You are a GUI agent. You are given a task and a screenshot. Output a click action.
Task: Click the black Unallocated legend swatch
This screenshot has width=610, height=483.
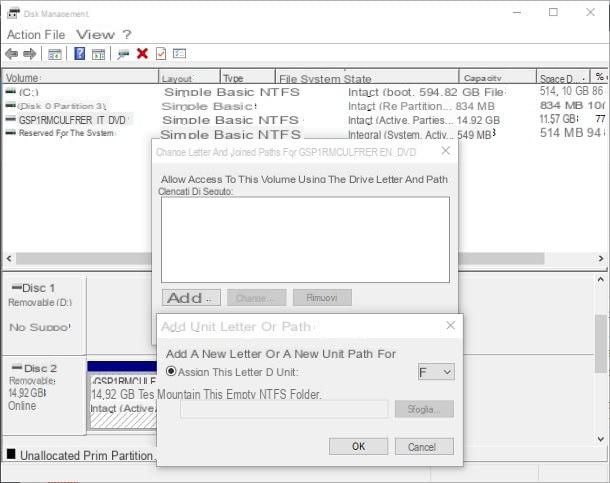11,453
